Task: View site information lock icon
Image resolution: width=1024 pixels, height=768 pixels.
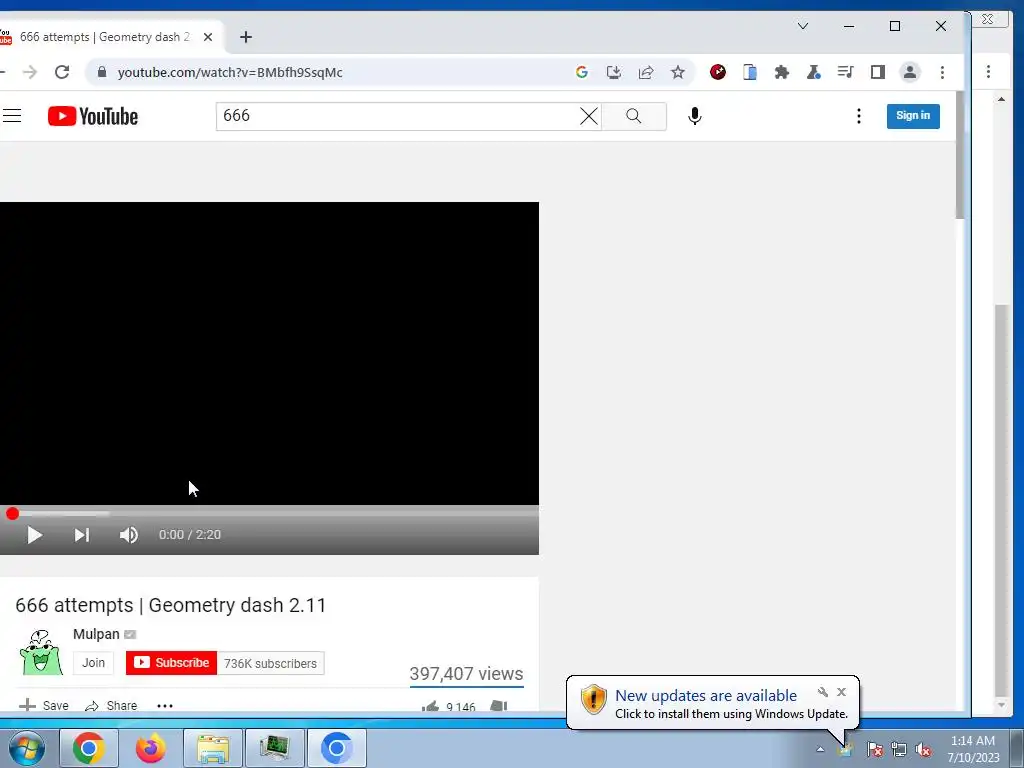Action: click(101, 72)
